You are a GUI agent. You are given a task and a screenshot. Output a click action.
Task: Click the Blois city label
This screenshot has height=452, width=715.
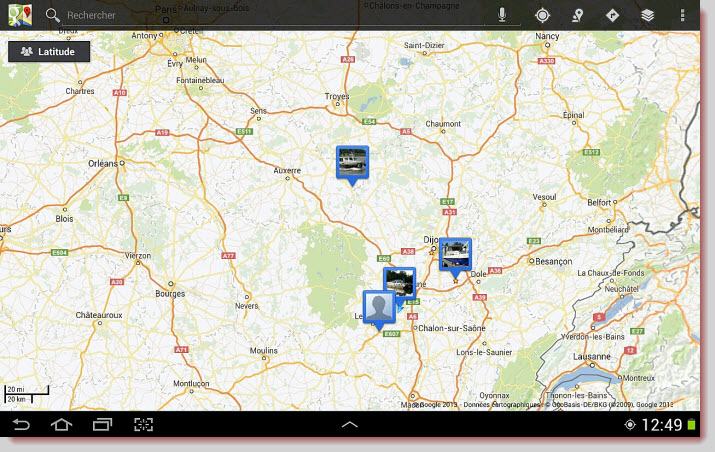(x=64, y=218)
